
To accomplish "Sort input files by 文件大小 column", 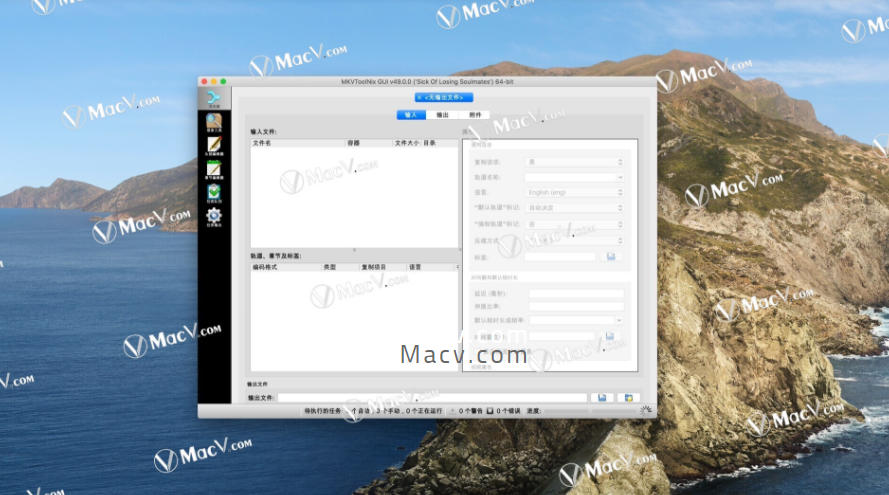I will click(x=407, y=143).
